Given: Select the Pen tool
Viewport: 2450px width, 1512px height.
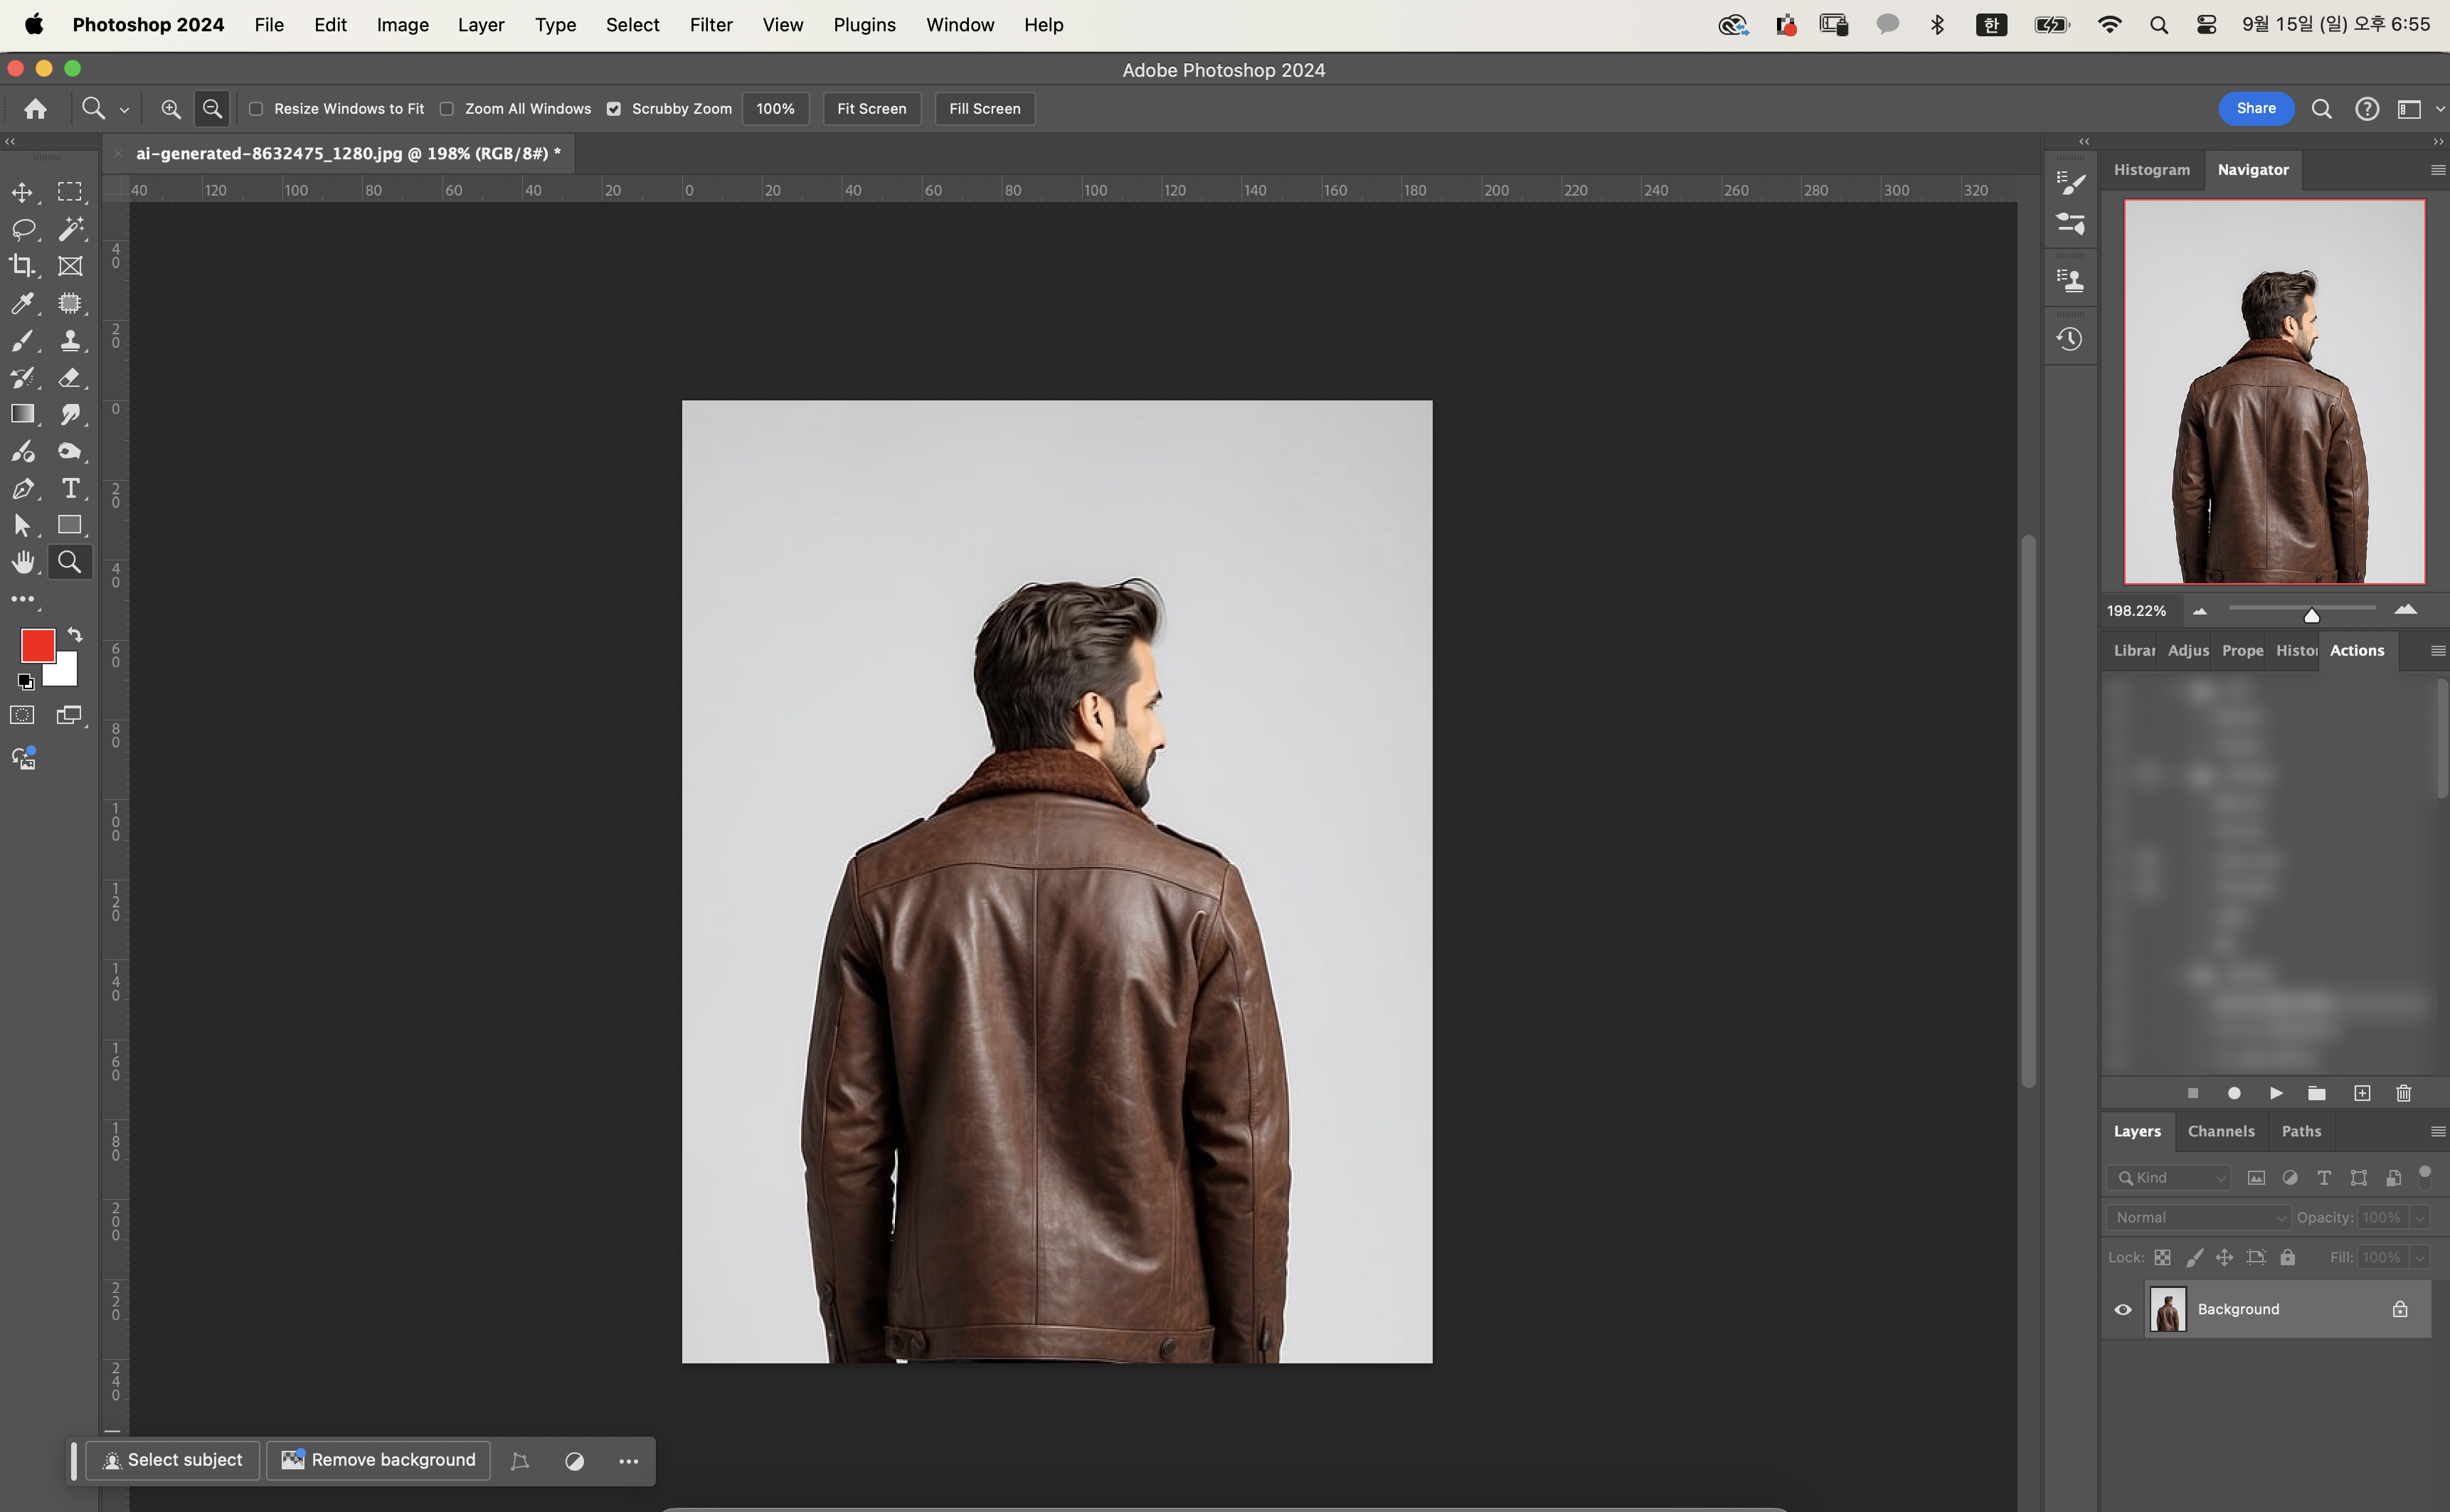Looking at the screenshot, I should pyautogui.click(x=22, y=488).
